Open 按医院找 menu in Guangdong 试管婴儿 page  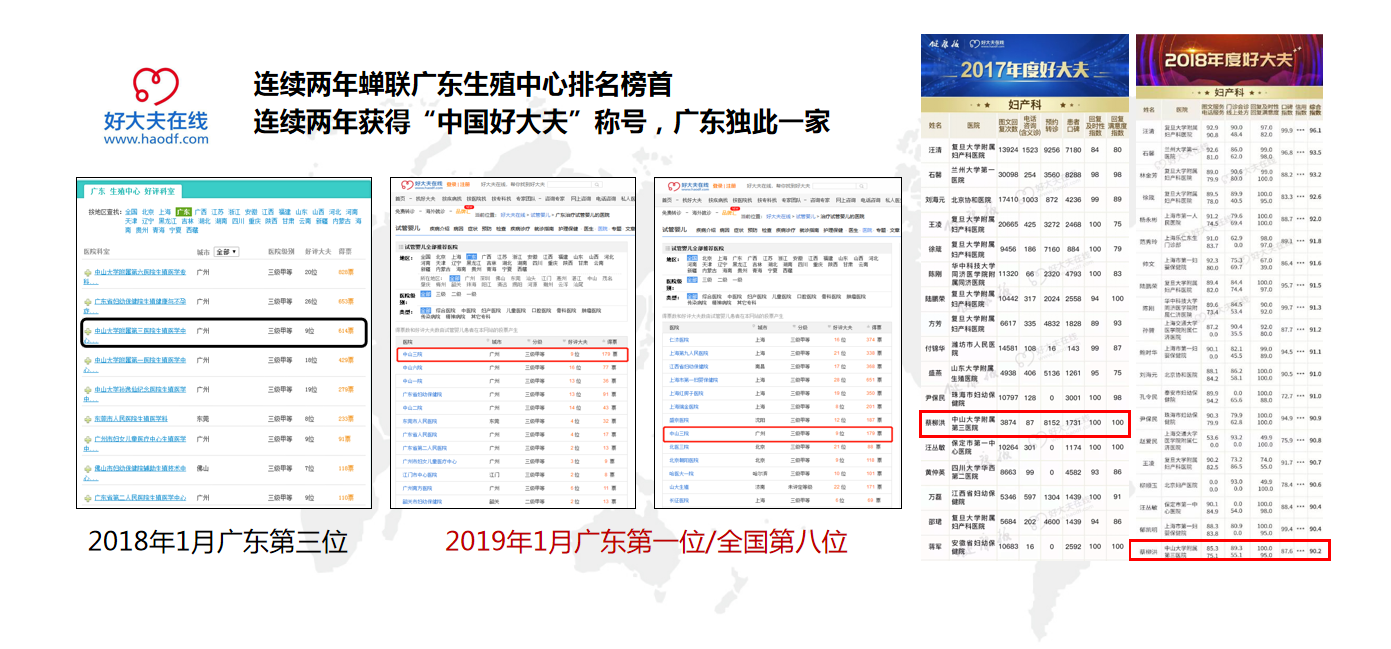(x=476, y=199)
